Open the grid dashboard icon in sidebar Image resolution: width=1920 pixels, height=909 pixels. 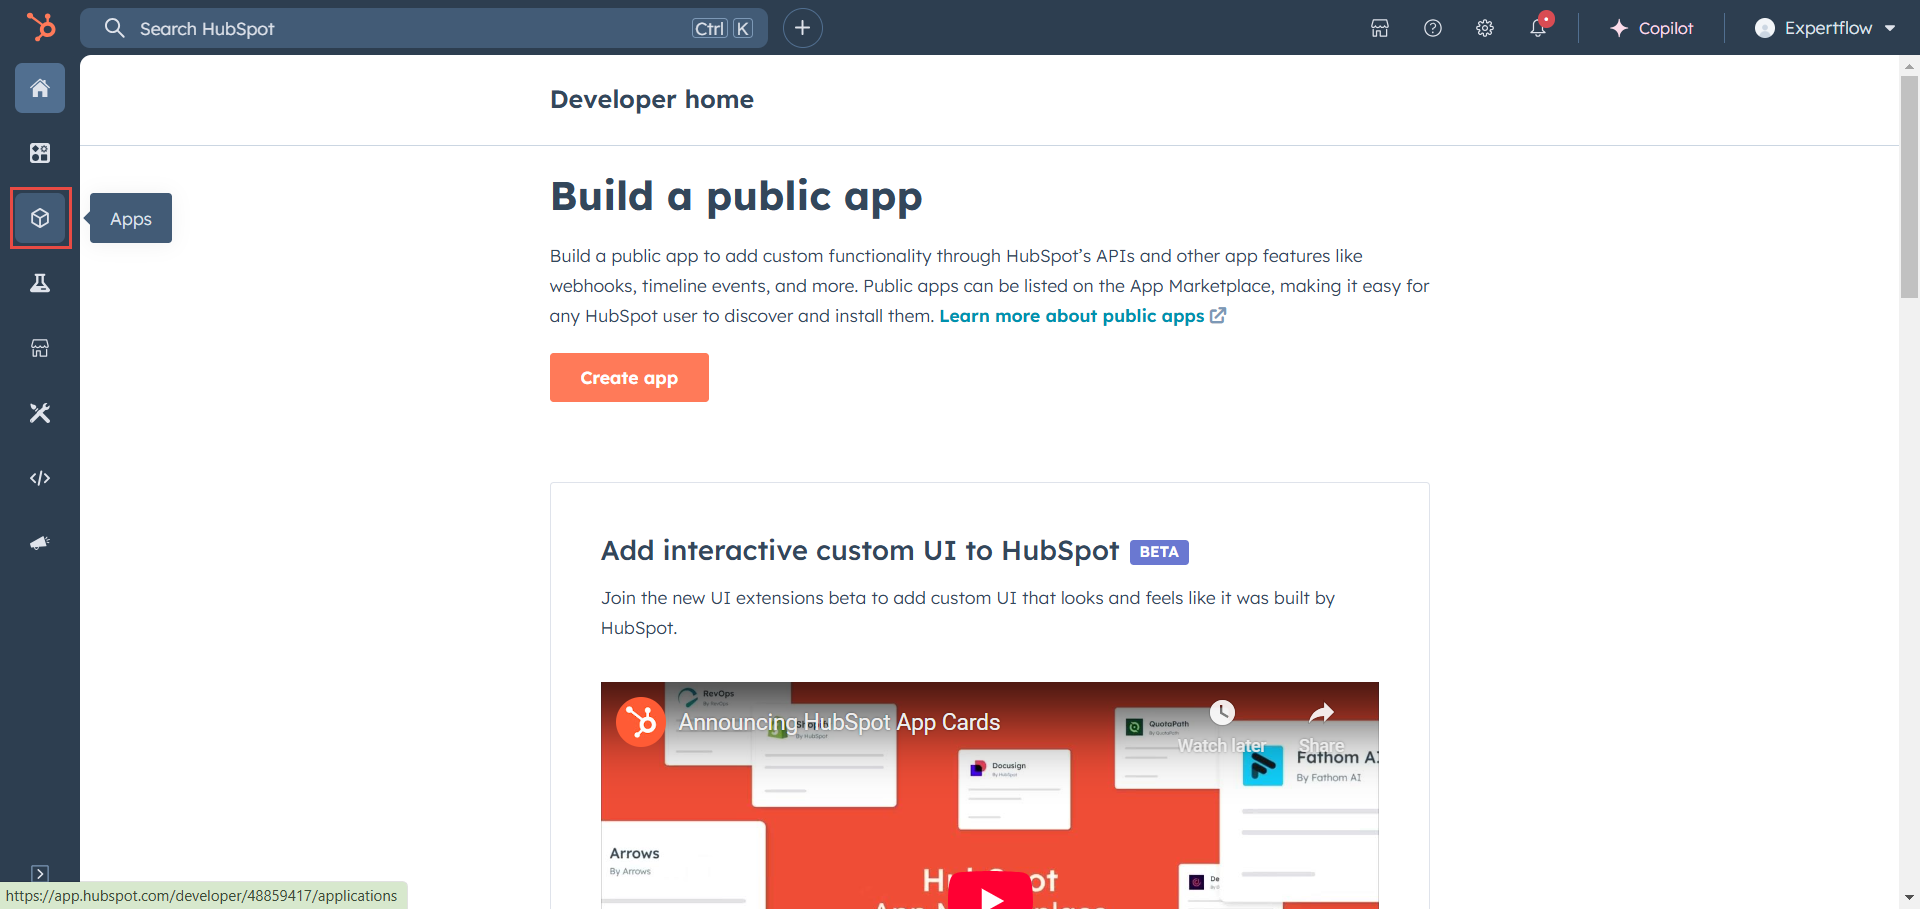[40, 153]
